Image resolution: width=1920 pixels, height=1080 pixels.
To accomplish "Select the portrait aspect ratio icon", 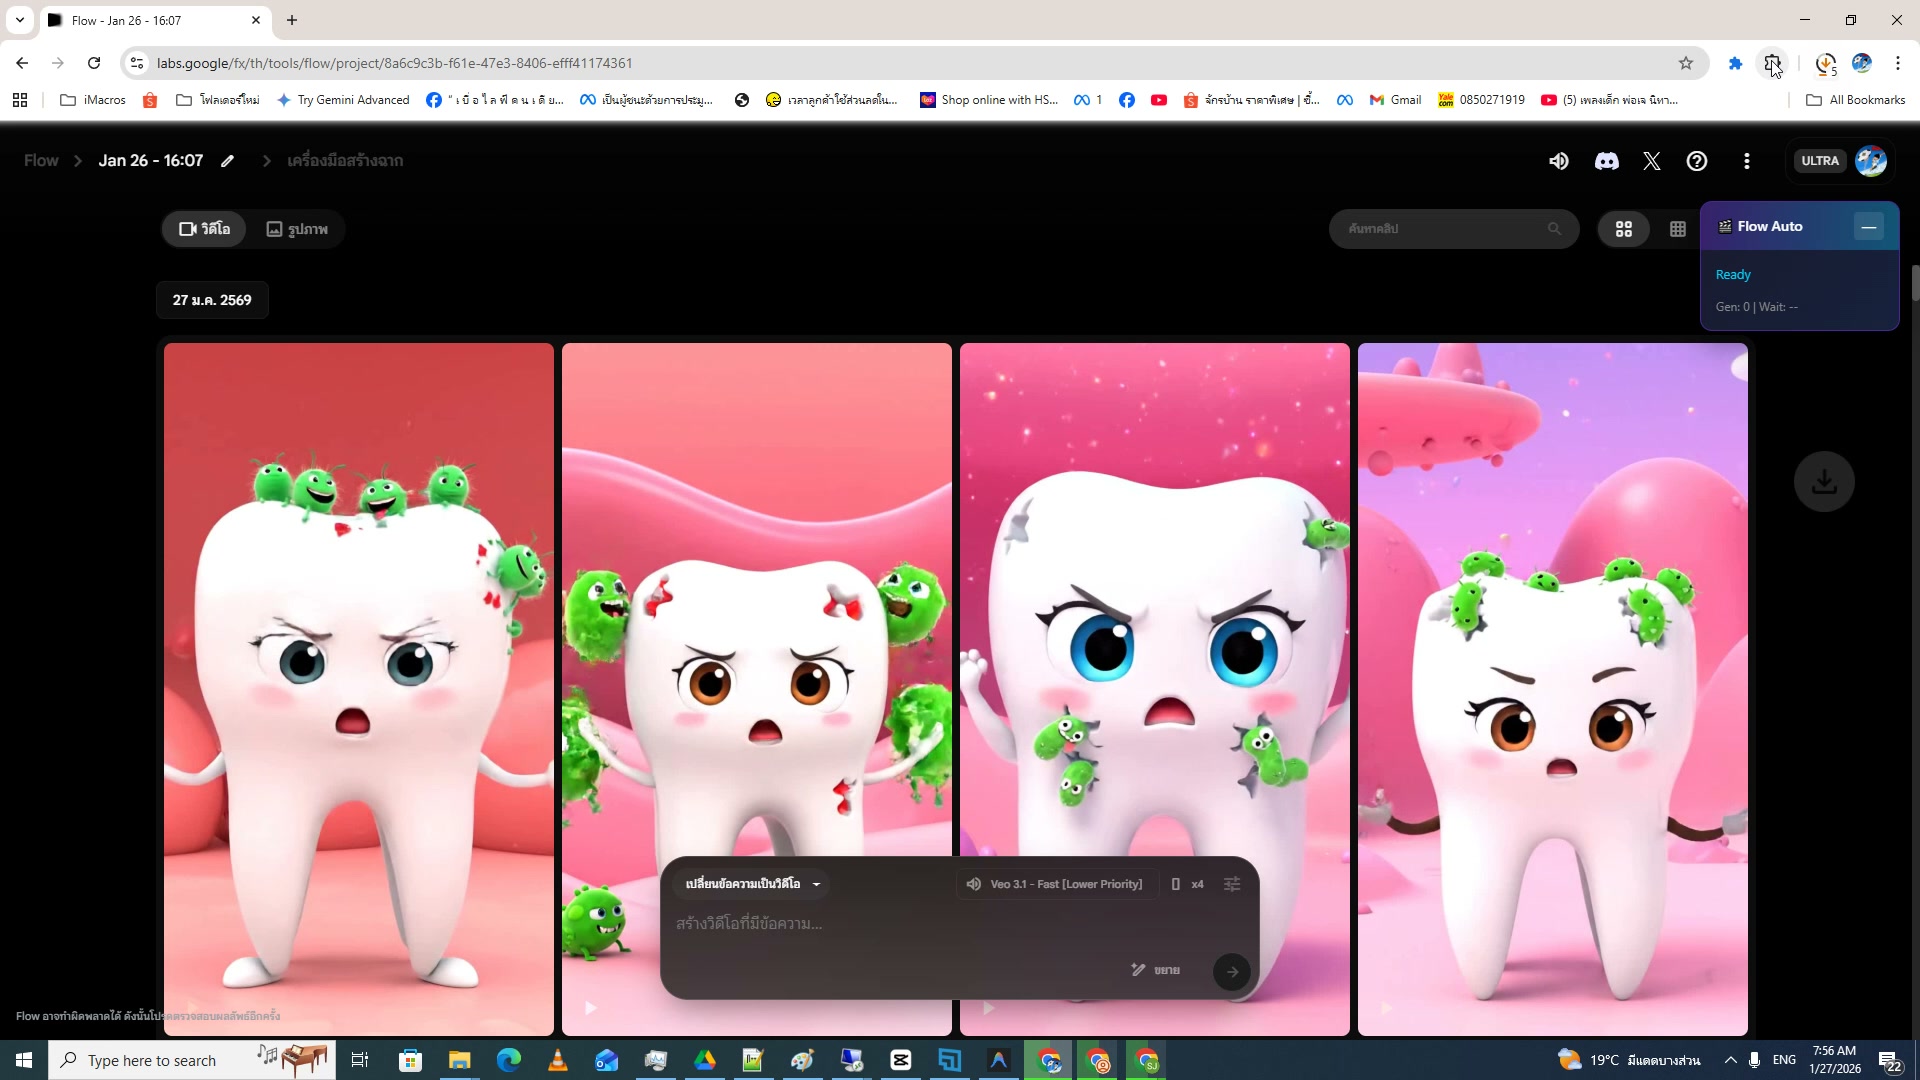I will (x=1176, y=884).
